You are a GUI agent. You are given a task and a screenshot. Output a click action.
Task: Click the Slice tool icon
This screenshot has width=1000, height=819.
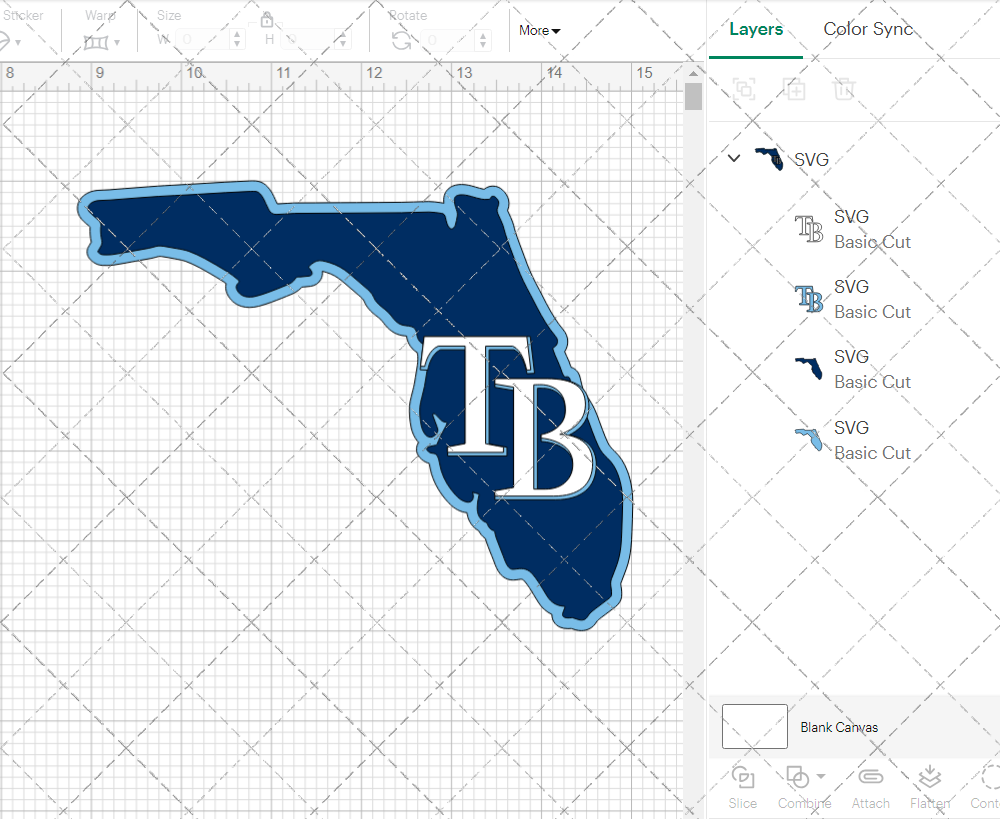743,778
